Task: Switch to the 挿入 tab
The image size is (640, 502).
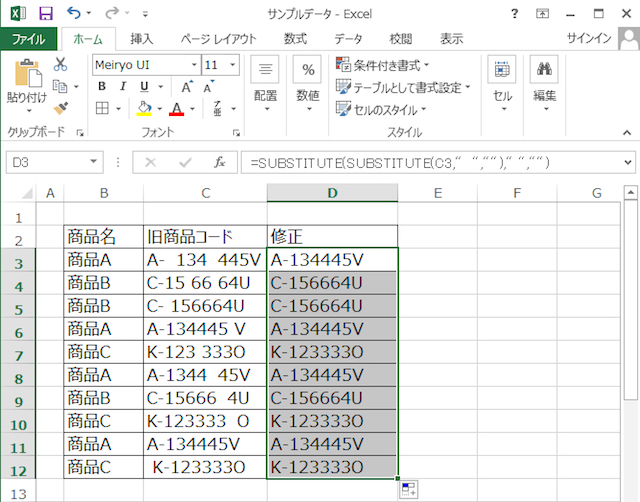Action: (x=142, y=39)
